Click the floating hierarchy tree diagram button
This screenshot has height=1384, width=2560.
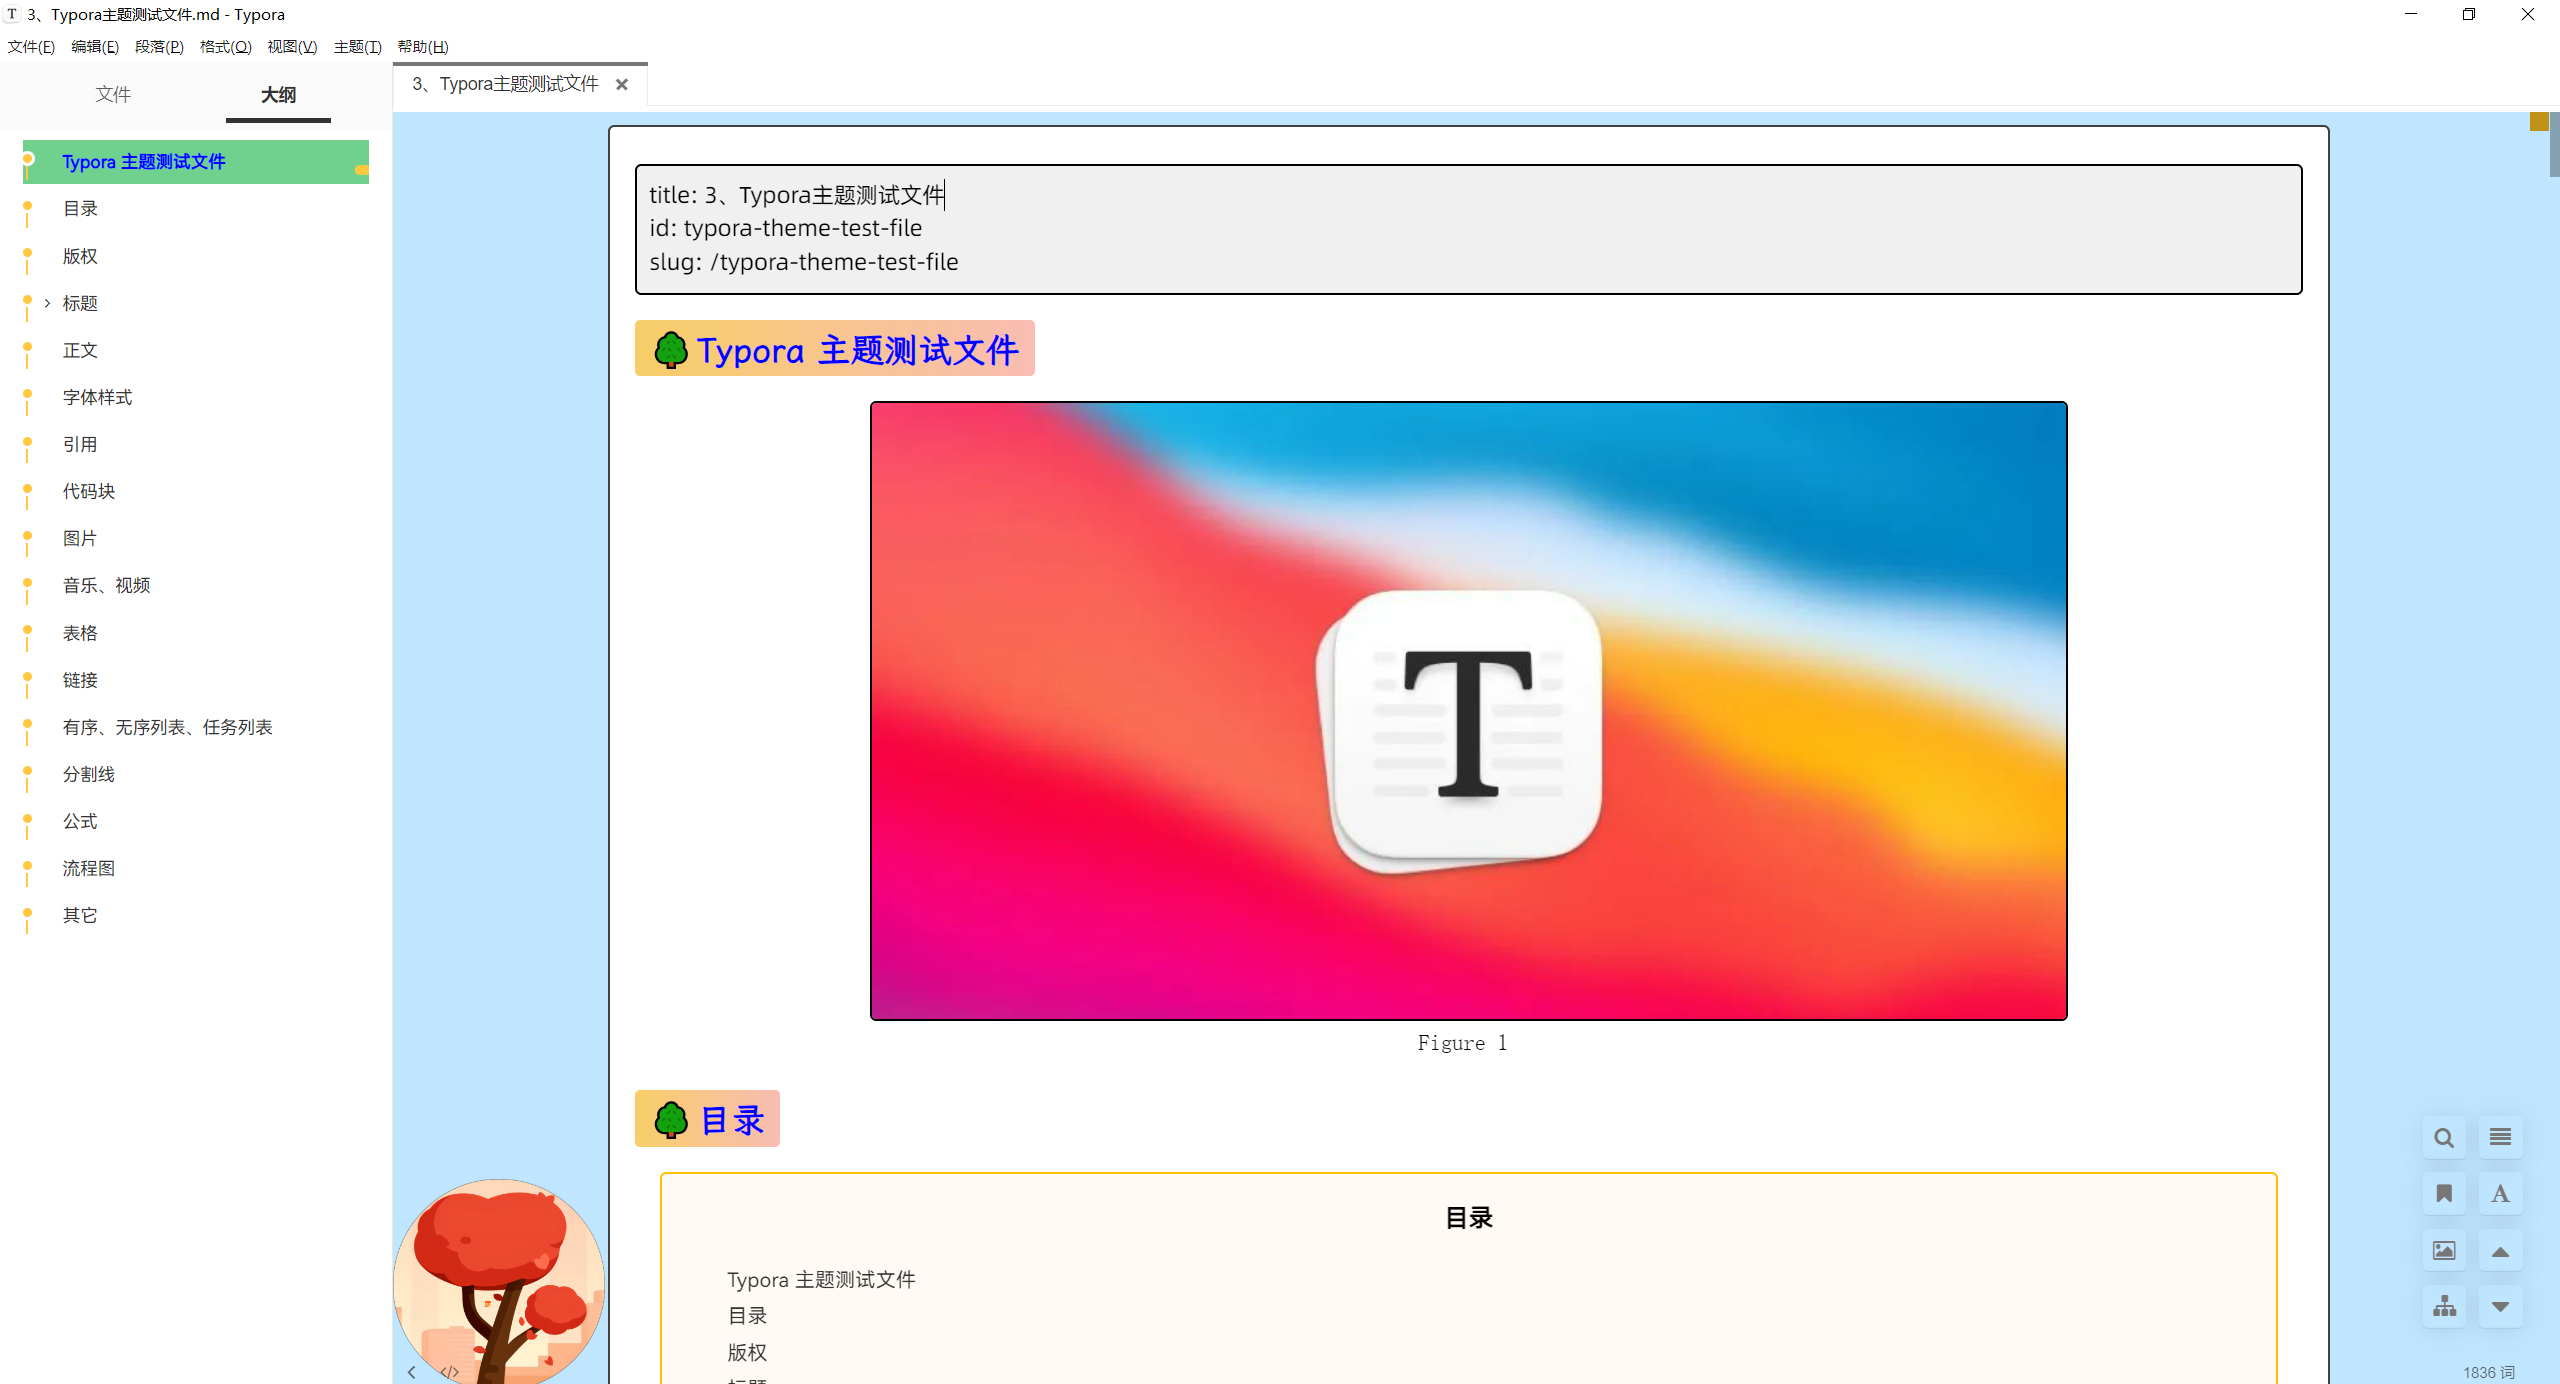tap(2444, 1306)
